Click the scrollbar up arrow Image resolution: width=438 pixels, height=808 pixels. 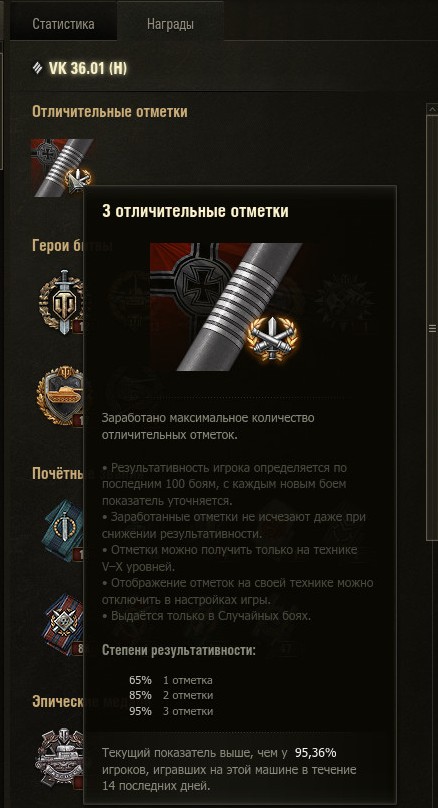[432, 109]
